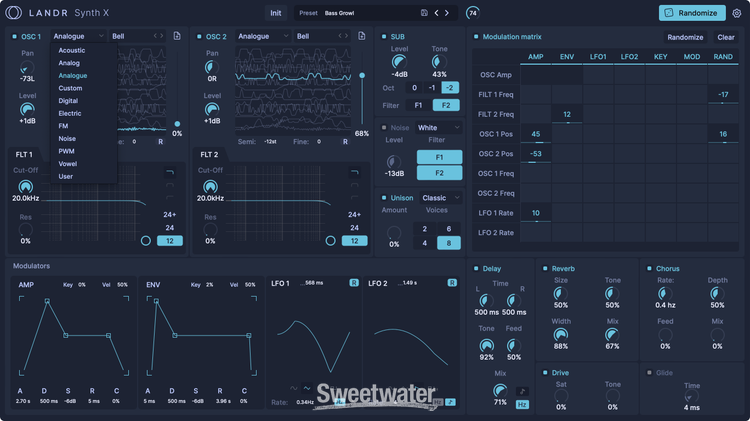Choose Acoustic from the category list
Viewport: 750px width, 421px height.
pyautogui.click(x=72, y=50)
